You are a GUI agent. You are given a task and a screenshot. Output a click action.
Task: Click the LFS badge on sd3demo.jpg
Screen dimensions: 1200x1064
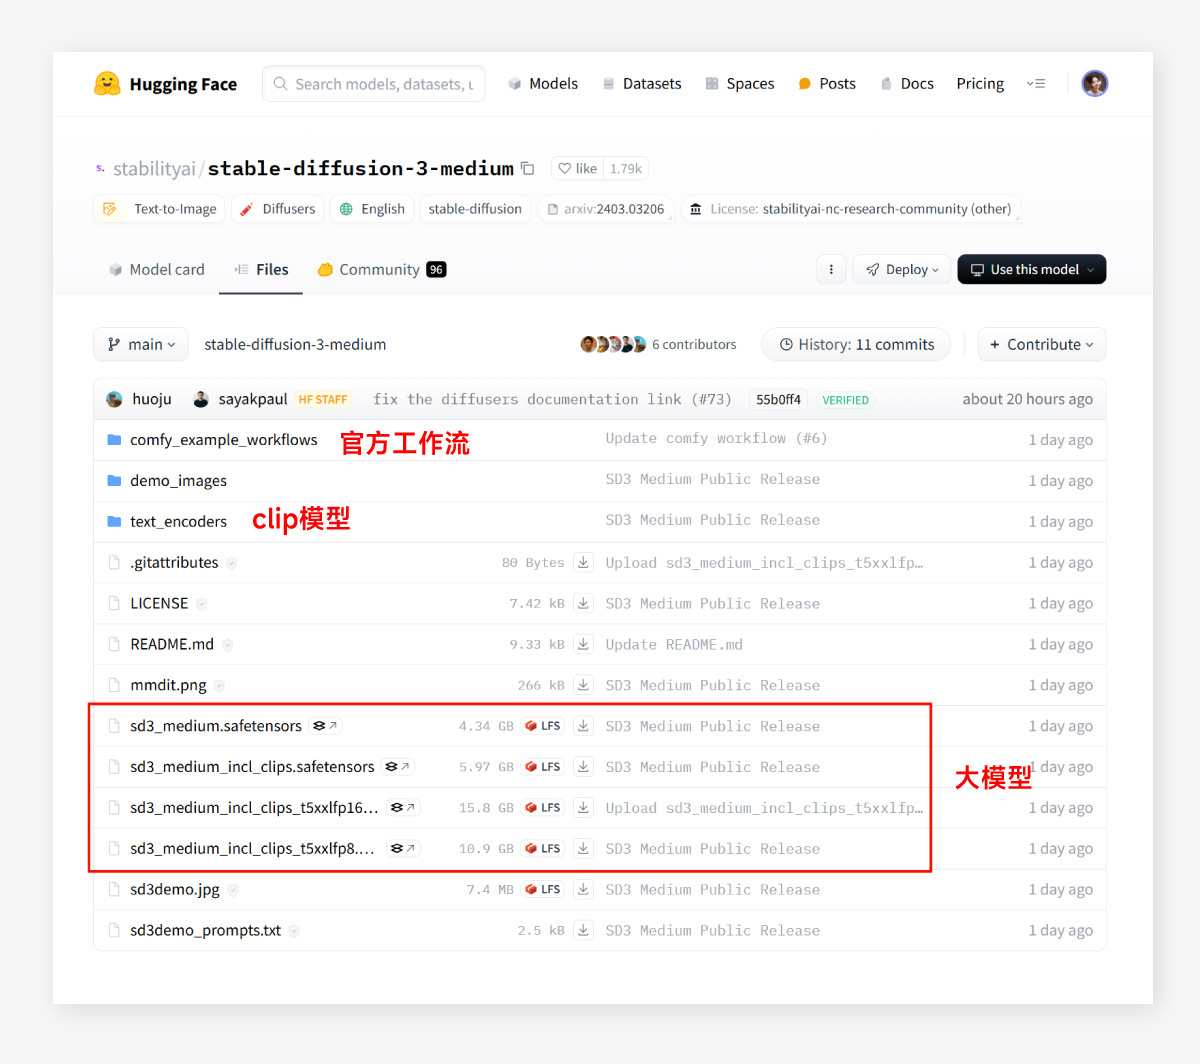pyautogui.click(x=542, y=889)
